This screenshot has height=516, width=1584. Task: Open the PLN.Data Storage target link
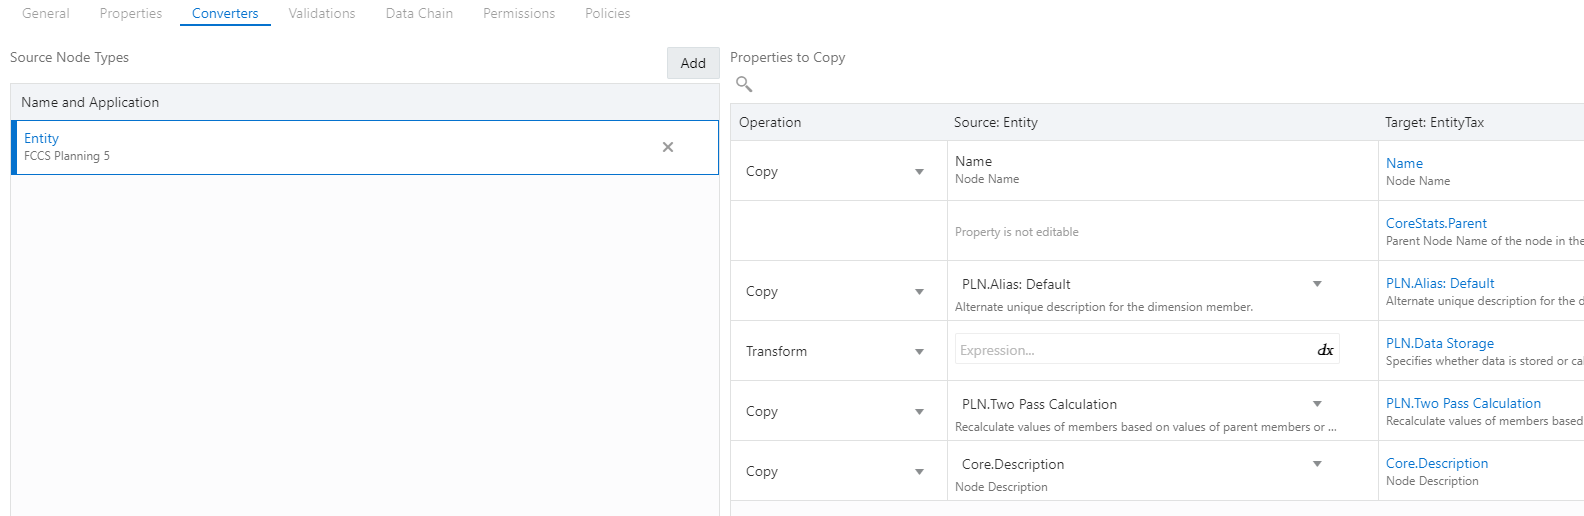pos(1439,343)
